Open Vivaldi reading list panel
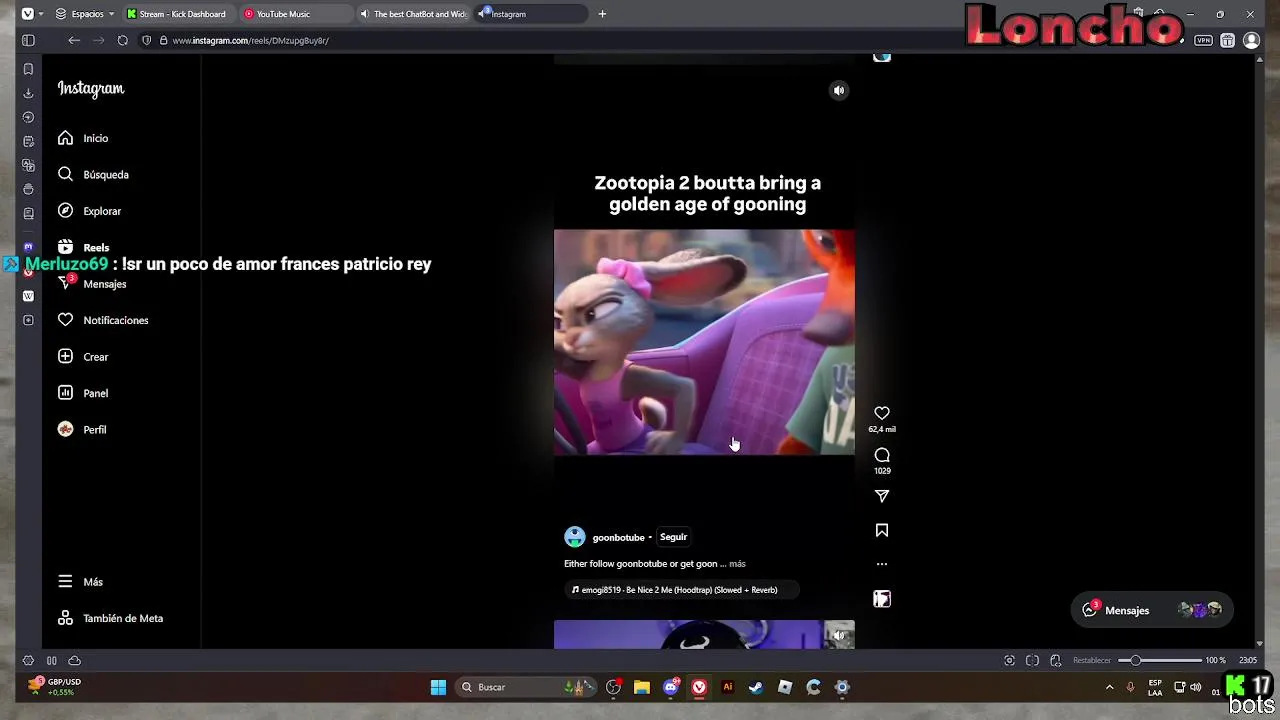 pos(28,213)
